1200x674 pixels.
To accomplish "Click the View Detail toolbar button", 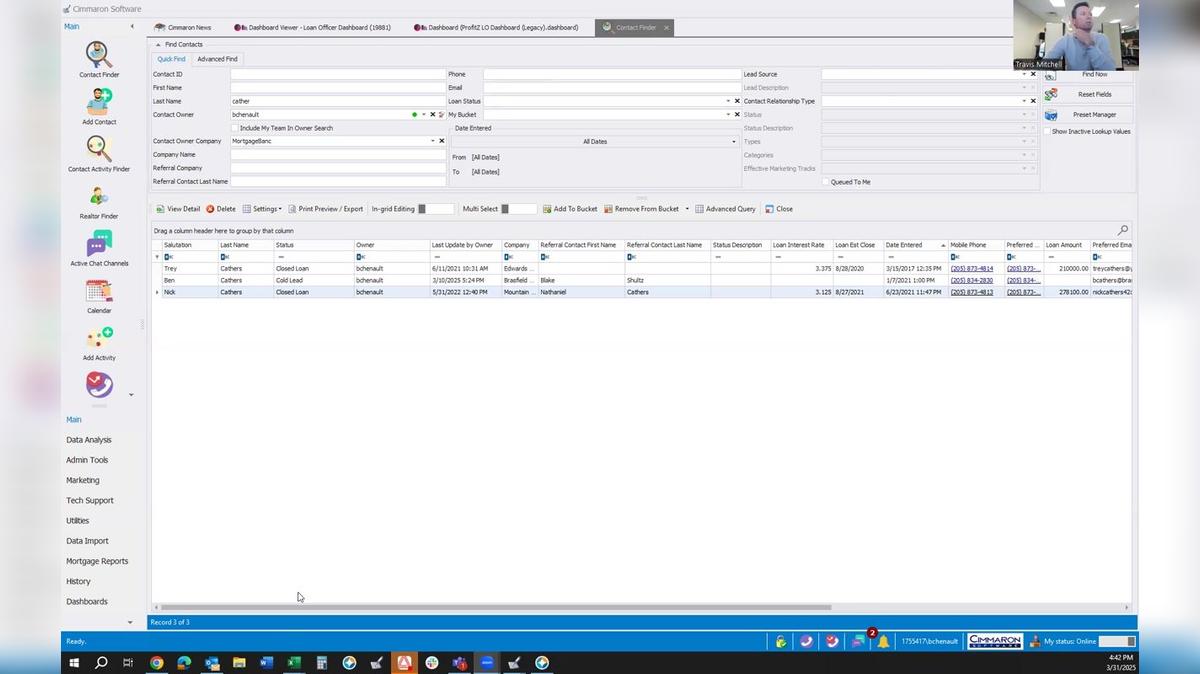I will click(177, 209).
